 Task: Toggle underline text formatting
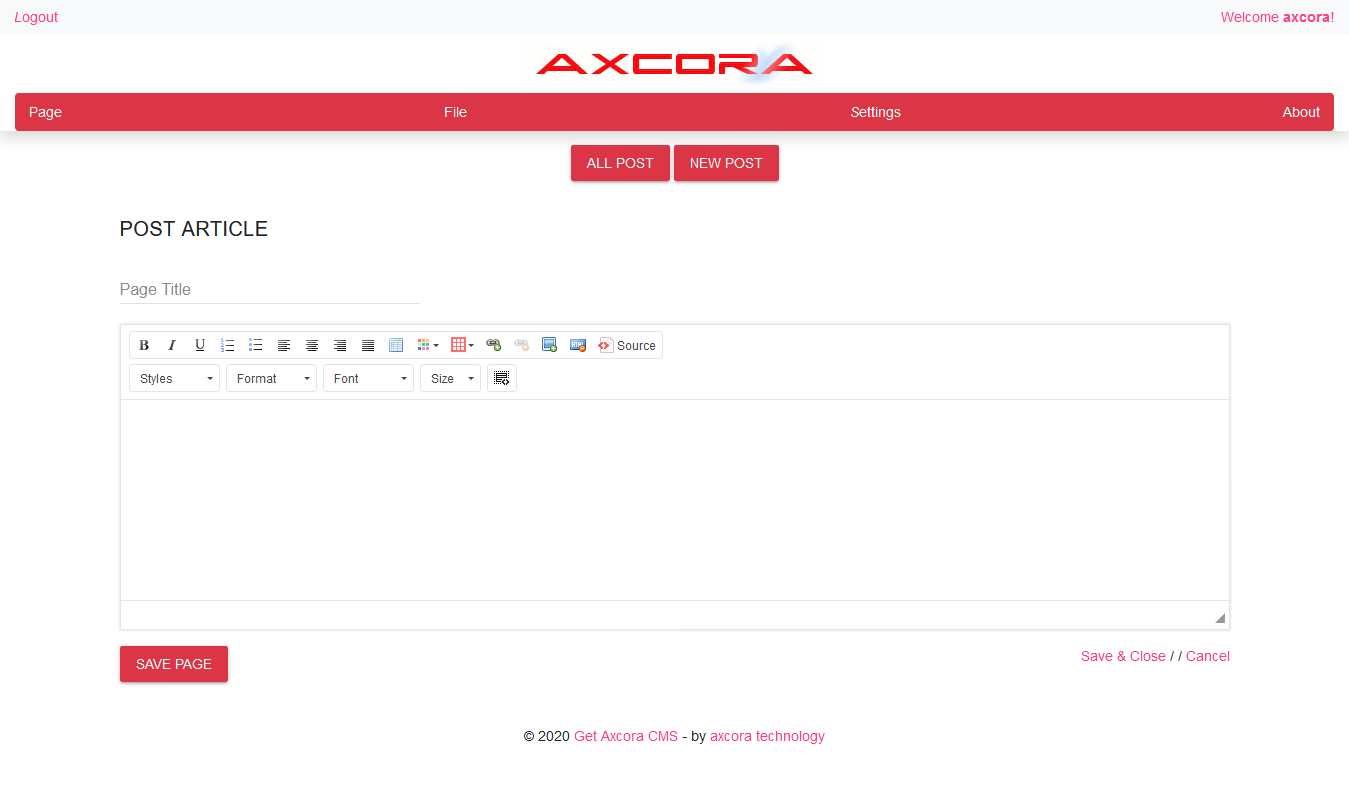pyautogui.click(x=199, y=345)
